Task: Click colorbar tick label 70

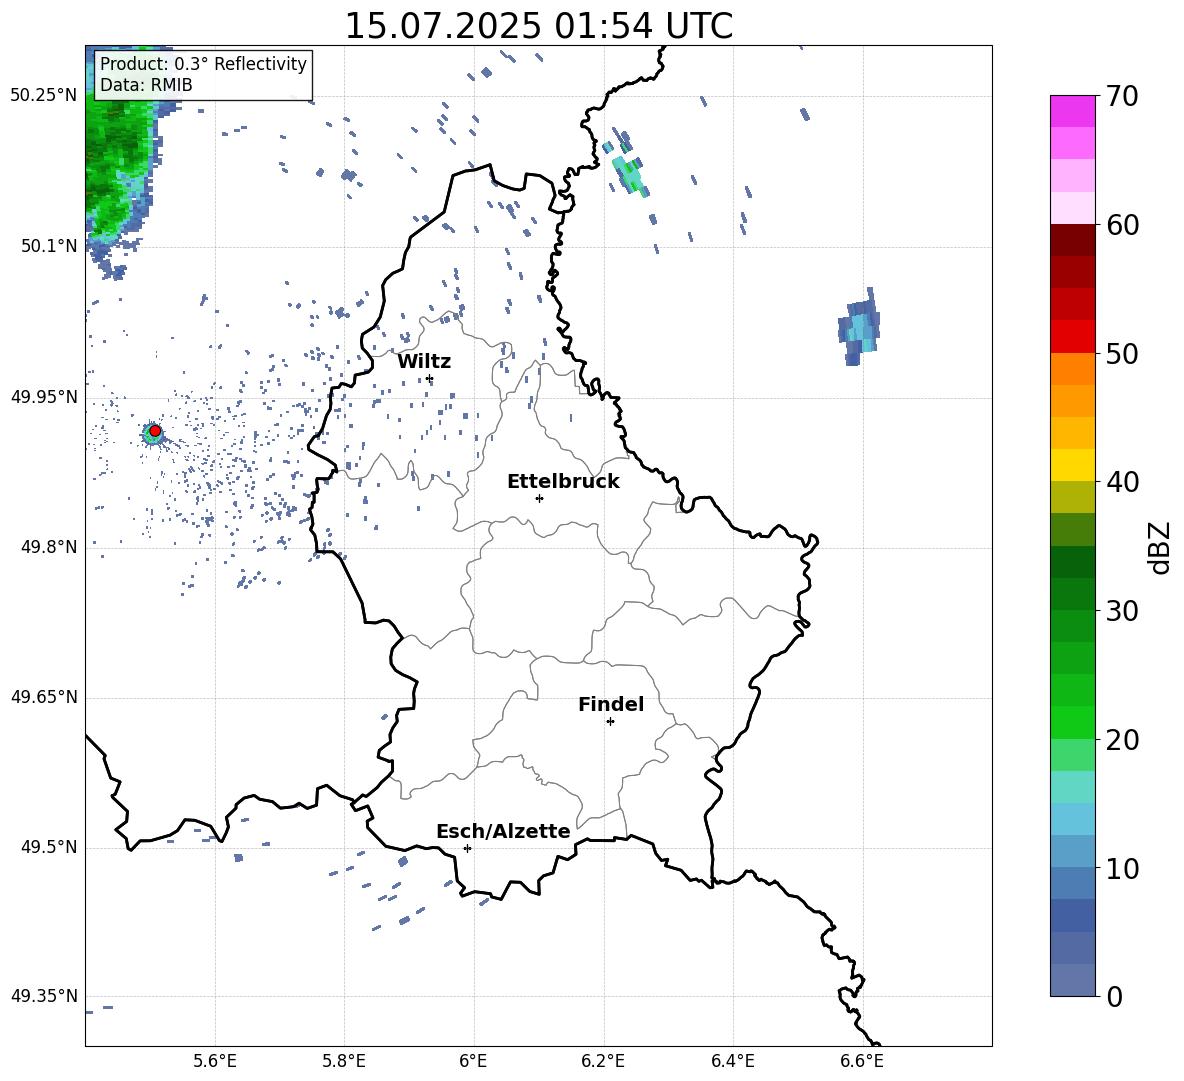Action: (x=1121, y=97)
